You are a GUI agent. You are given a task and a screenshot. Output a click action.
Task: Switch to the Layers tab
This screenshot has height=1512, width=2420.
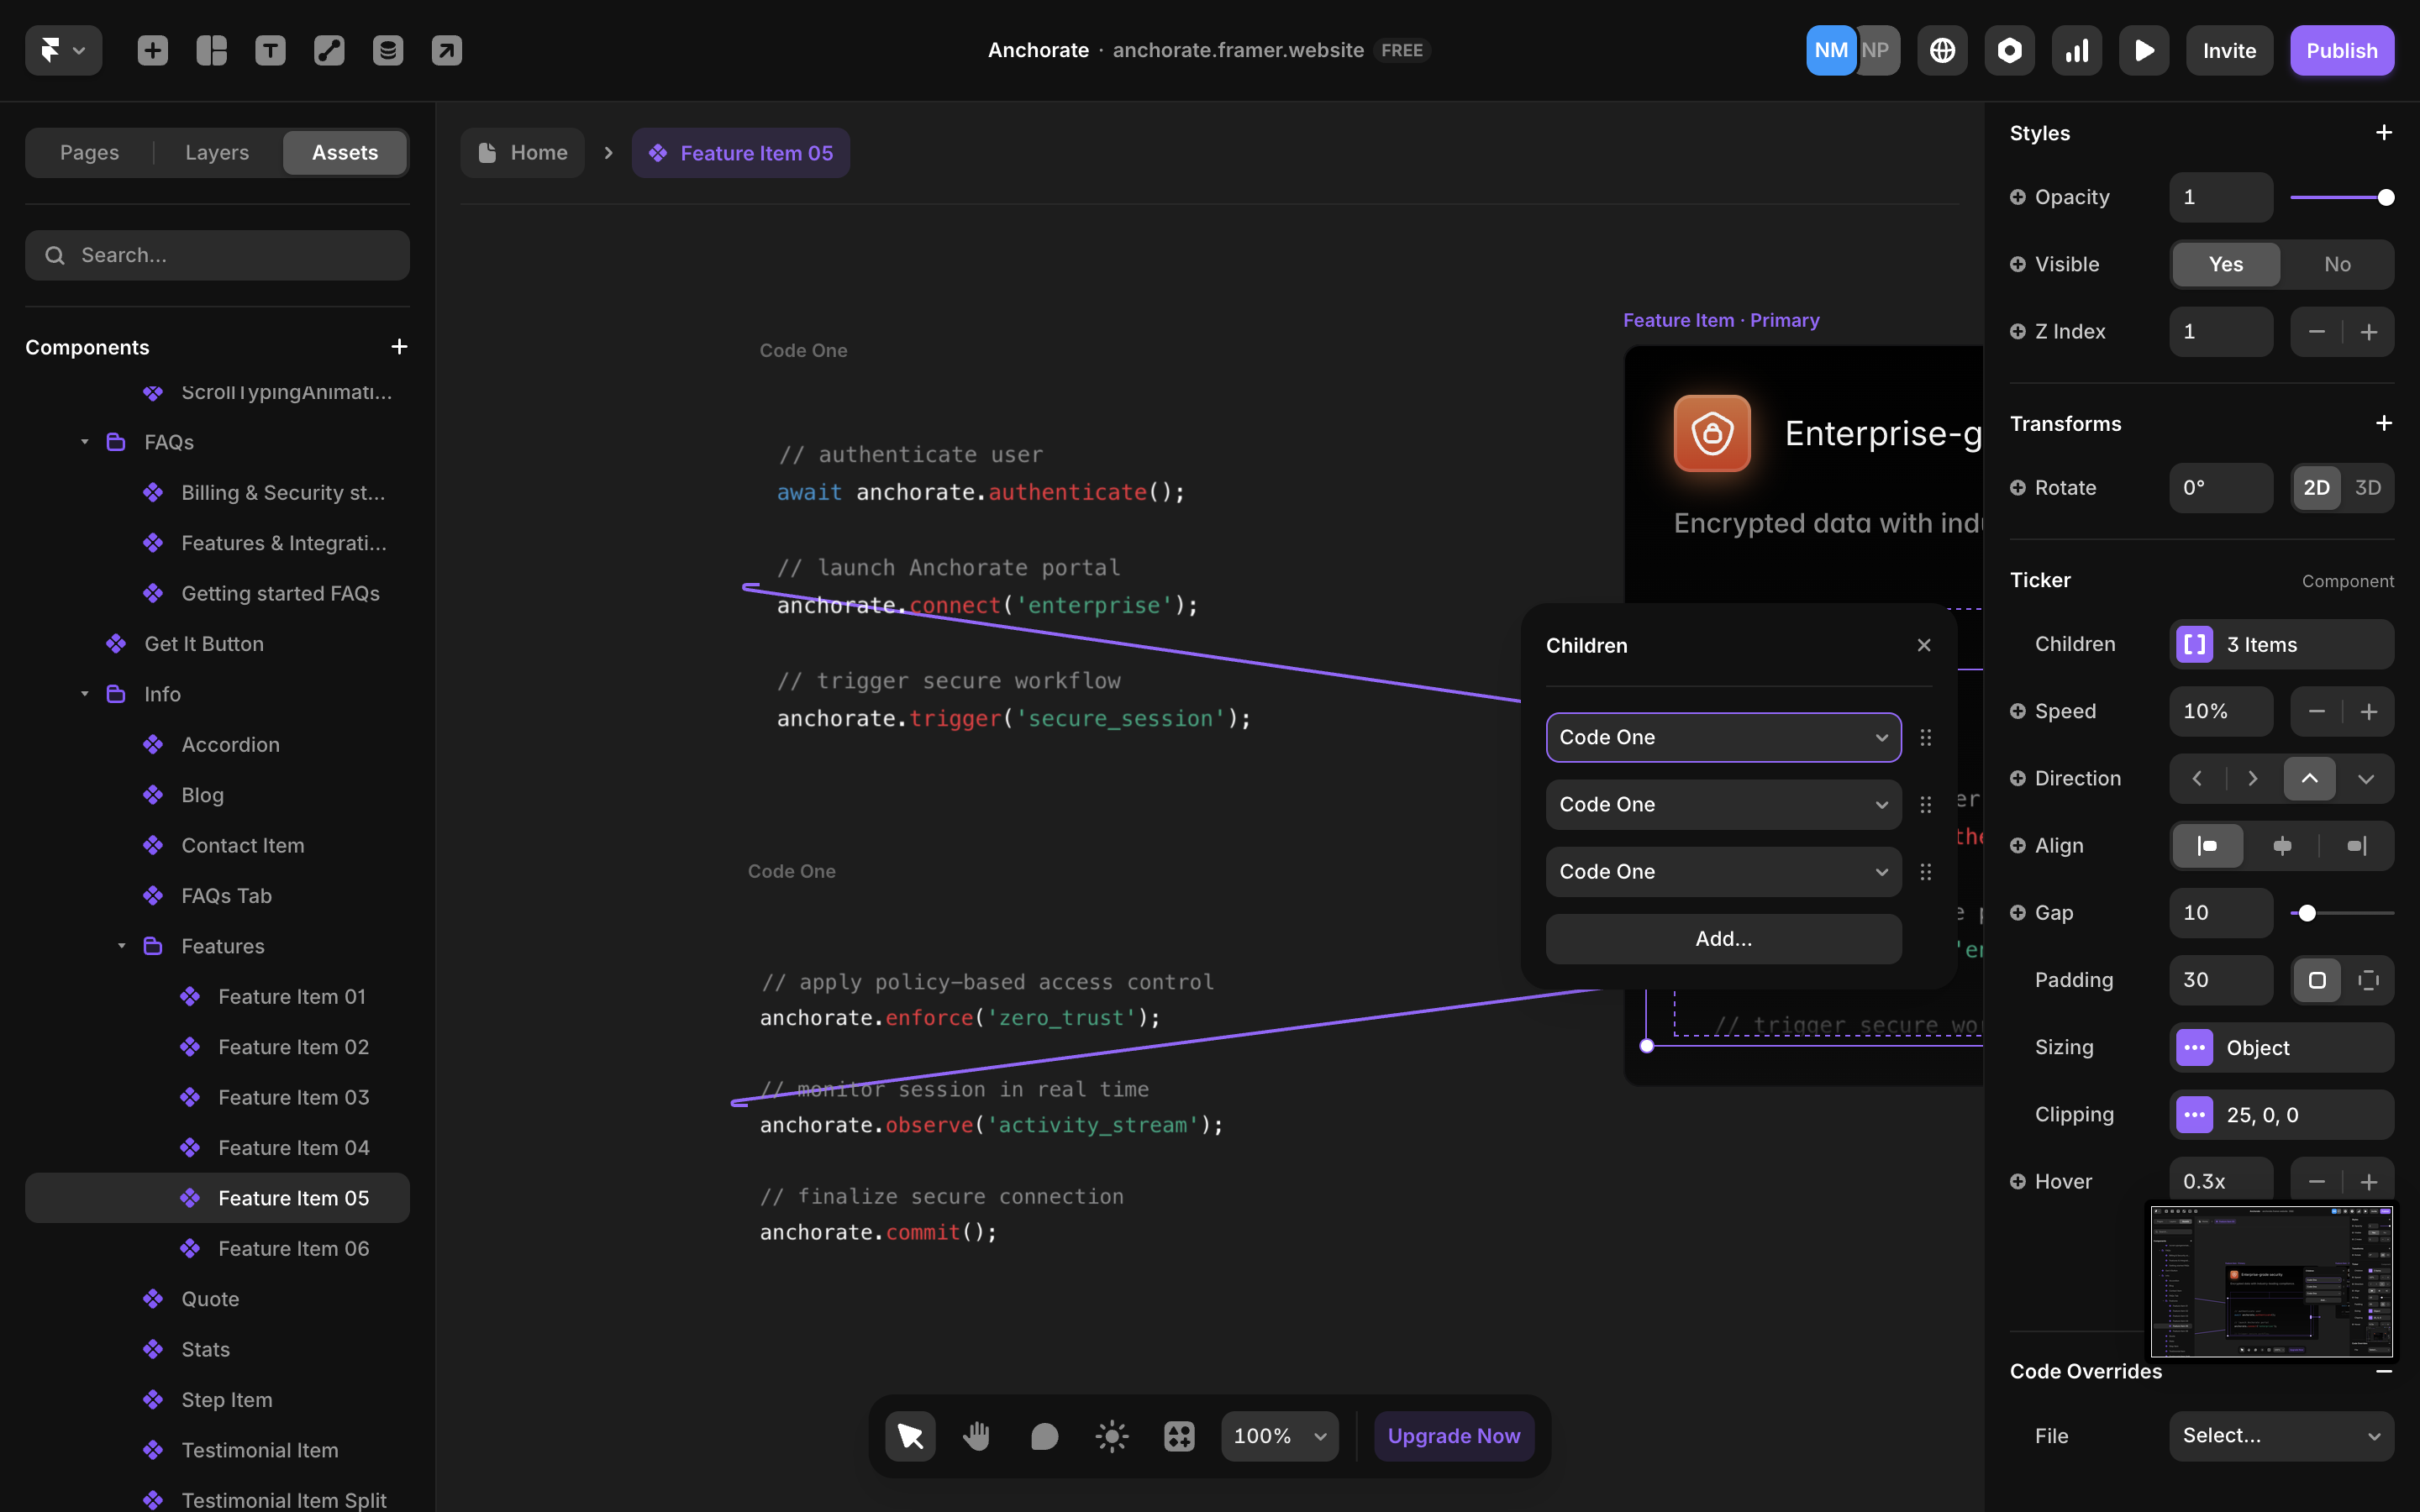point(217,153)
